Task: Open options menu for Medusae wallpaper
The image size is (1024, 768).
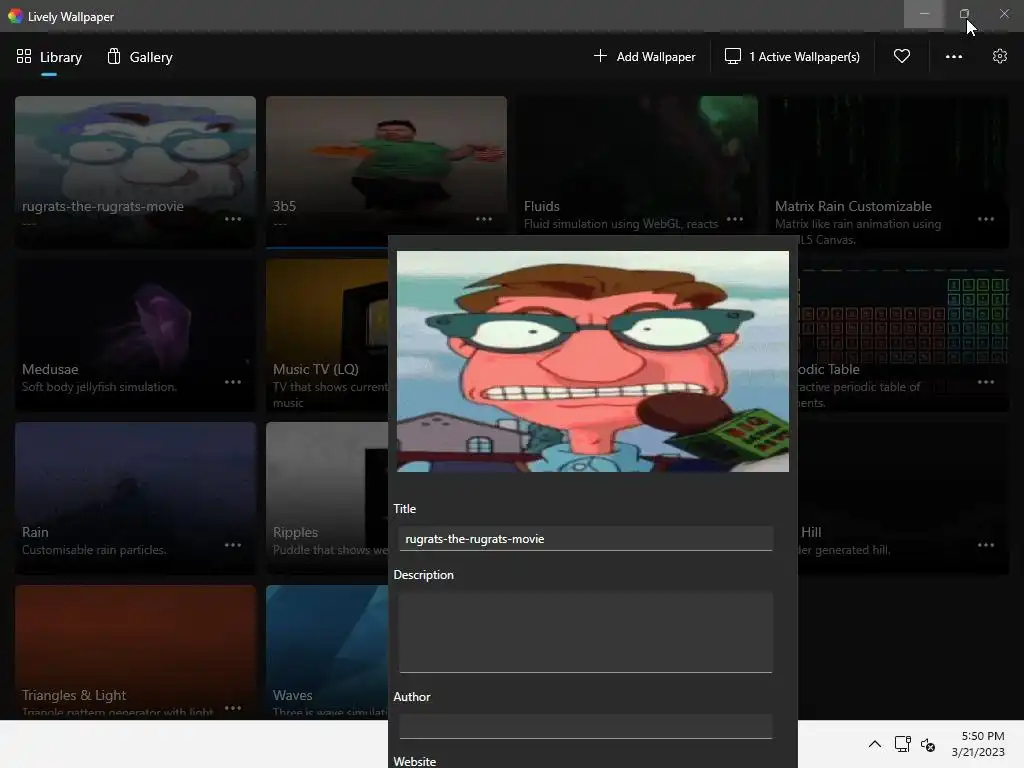Action: coord(233,382)
